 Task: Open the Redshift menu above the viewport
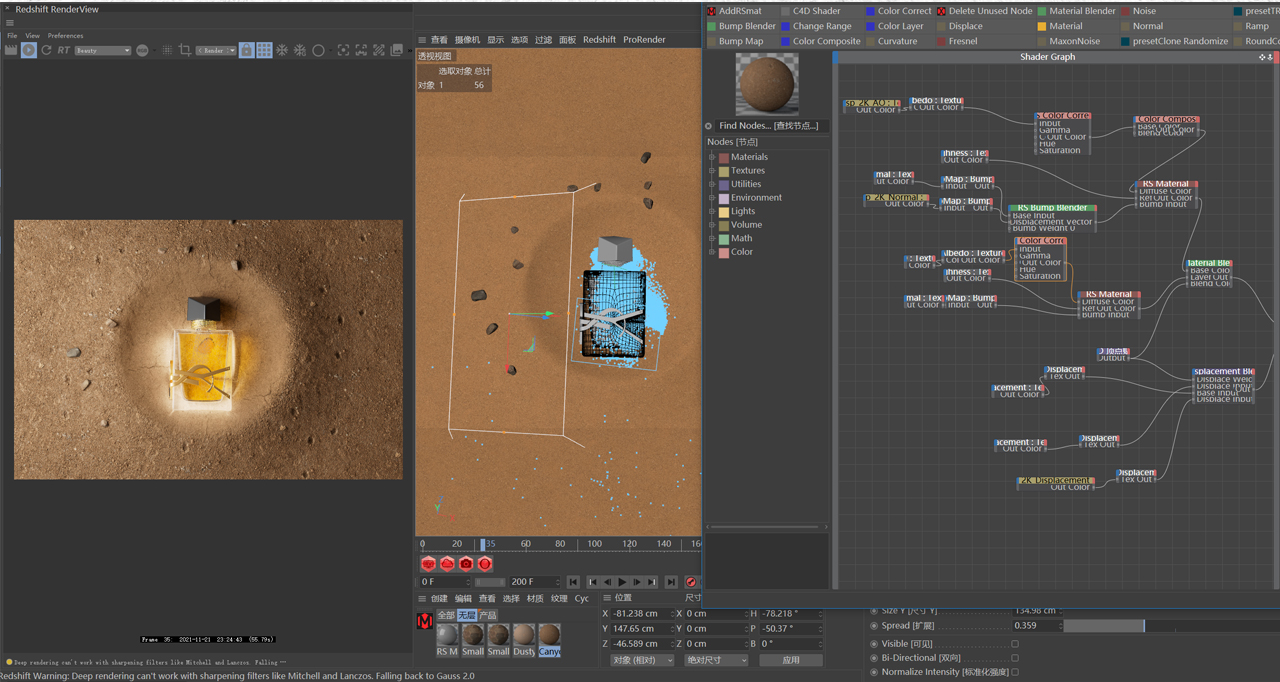point(599,40)
